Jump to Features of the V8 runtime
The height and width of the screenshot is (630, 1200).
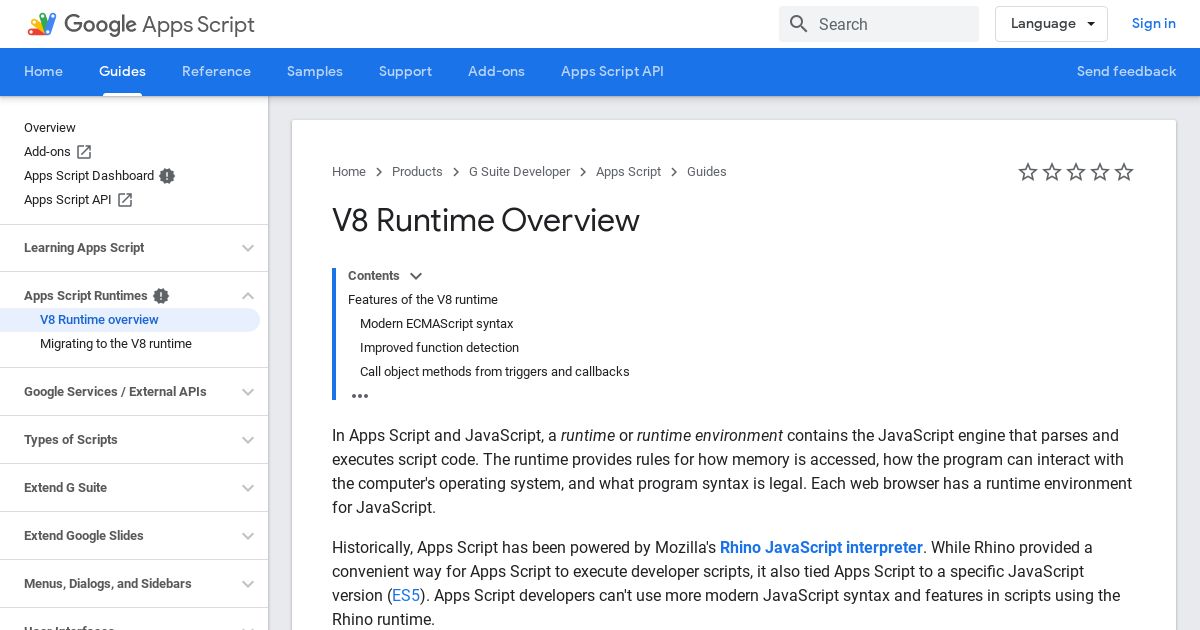coord(423,300)
